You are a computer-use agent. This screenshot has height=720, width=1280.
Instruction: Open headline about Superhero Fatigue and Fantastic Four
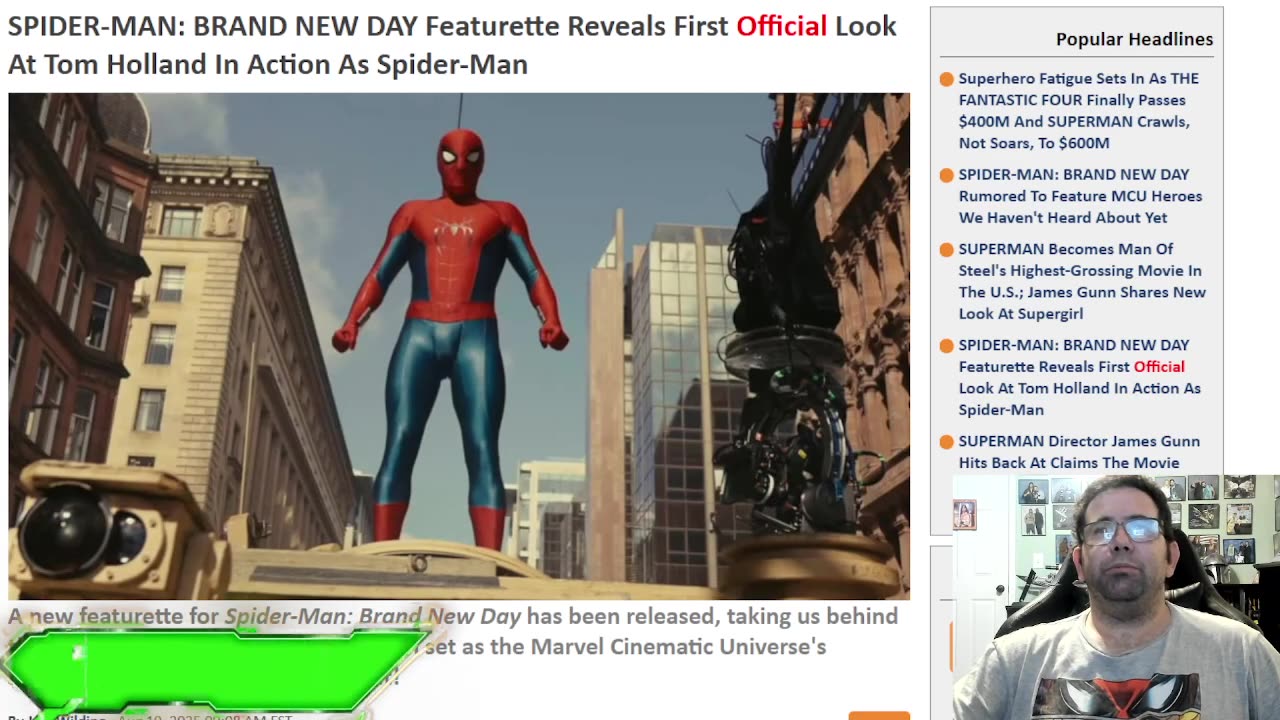(x=1078, y=110)
